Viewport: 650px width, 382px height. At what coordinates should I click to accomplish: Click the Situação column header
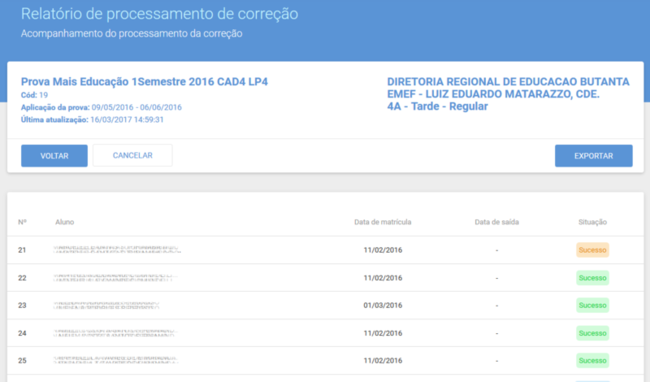(x=592, y=222)
